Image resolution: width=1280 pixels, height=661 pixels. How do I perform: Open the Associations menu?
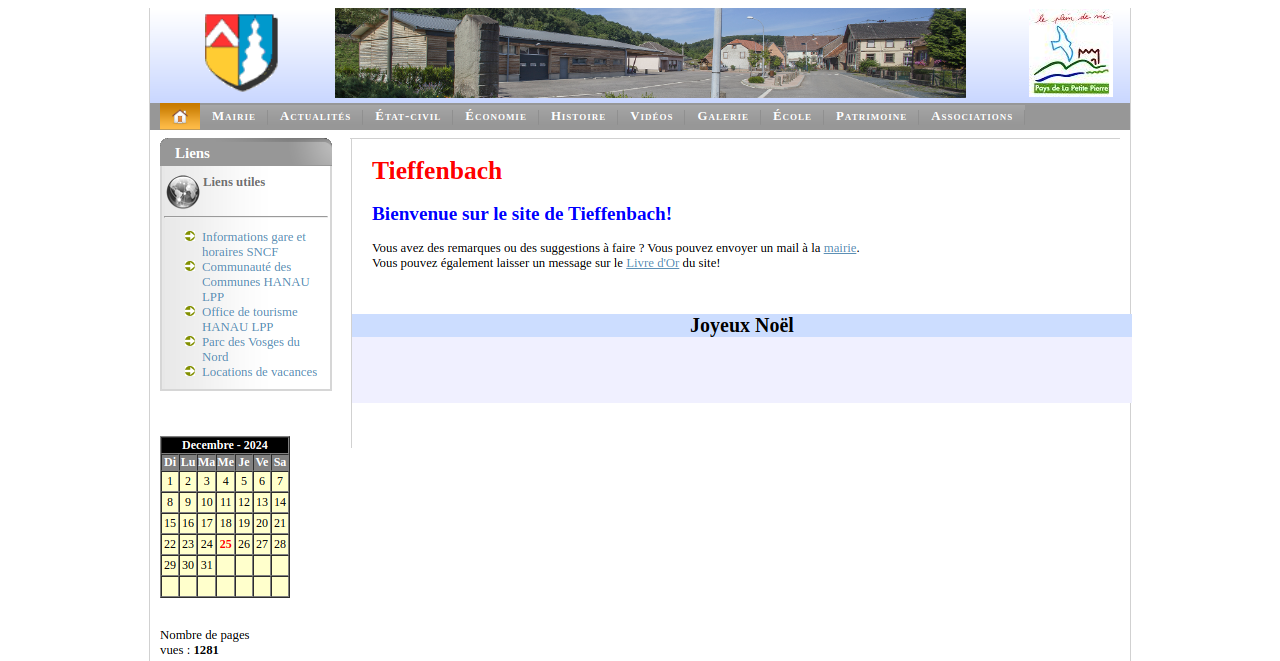(x=972, y=116)
